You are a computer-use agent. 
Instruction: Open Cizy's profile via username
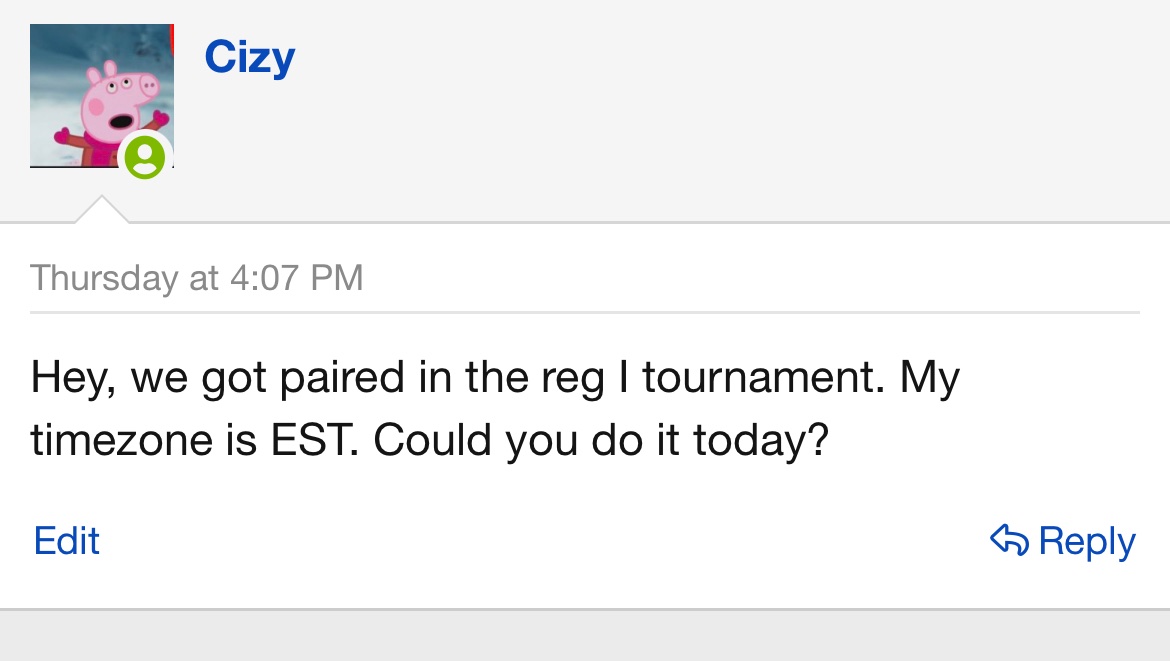click(250, 58)
